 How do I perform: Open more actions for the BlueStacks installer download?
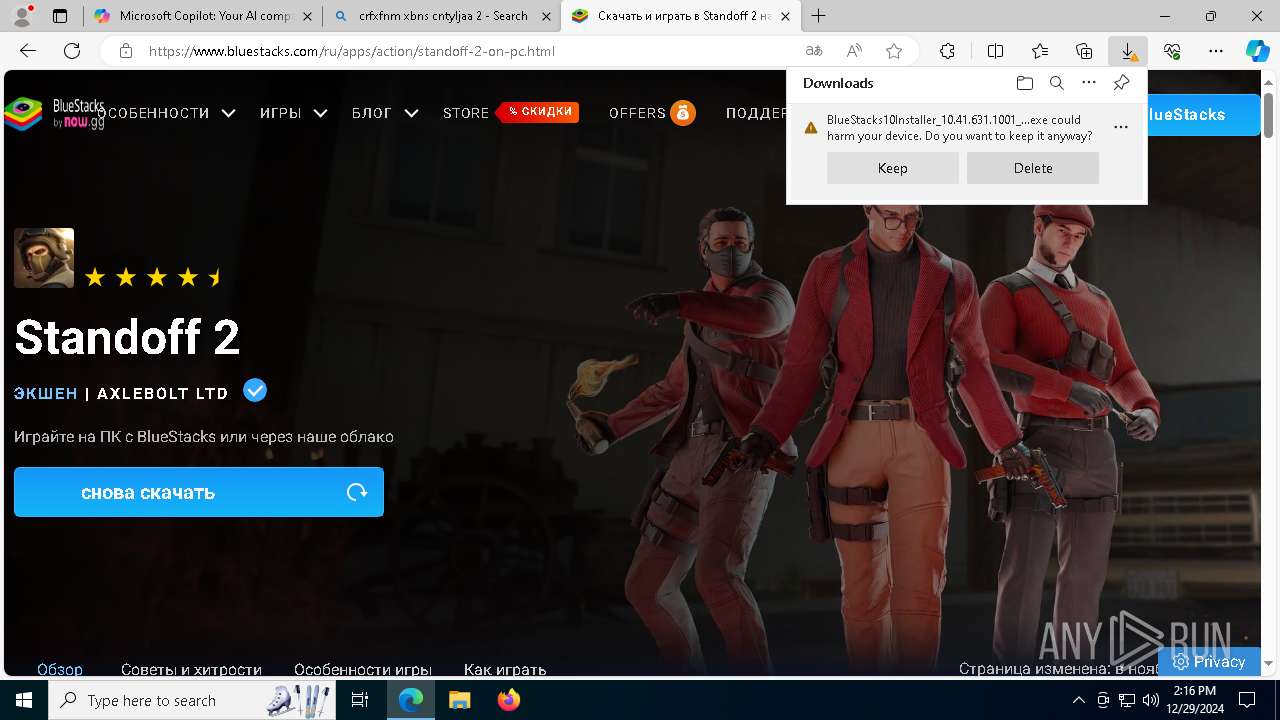[x=1121, y=127]
